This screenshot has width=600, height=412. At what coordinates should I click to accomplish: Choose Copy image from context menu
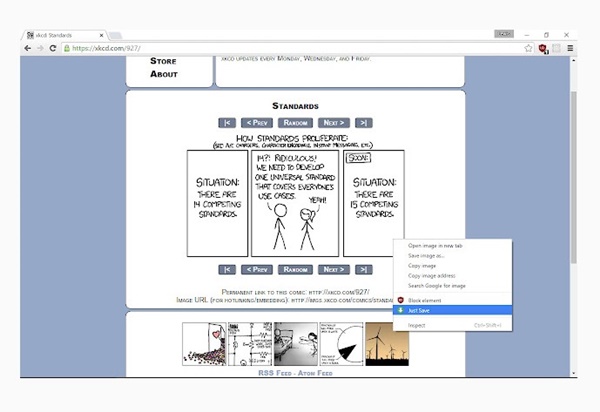point(452,265)
